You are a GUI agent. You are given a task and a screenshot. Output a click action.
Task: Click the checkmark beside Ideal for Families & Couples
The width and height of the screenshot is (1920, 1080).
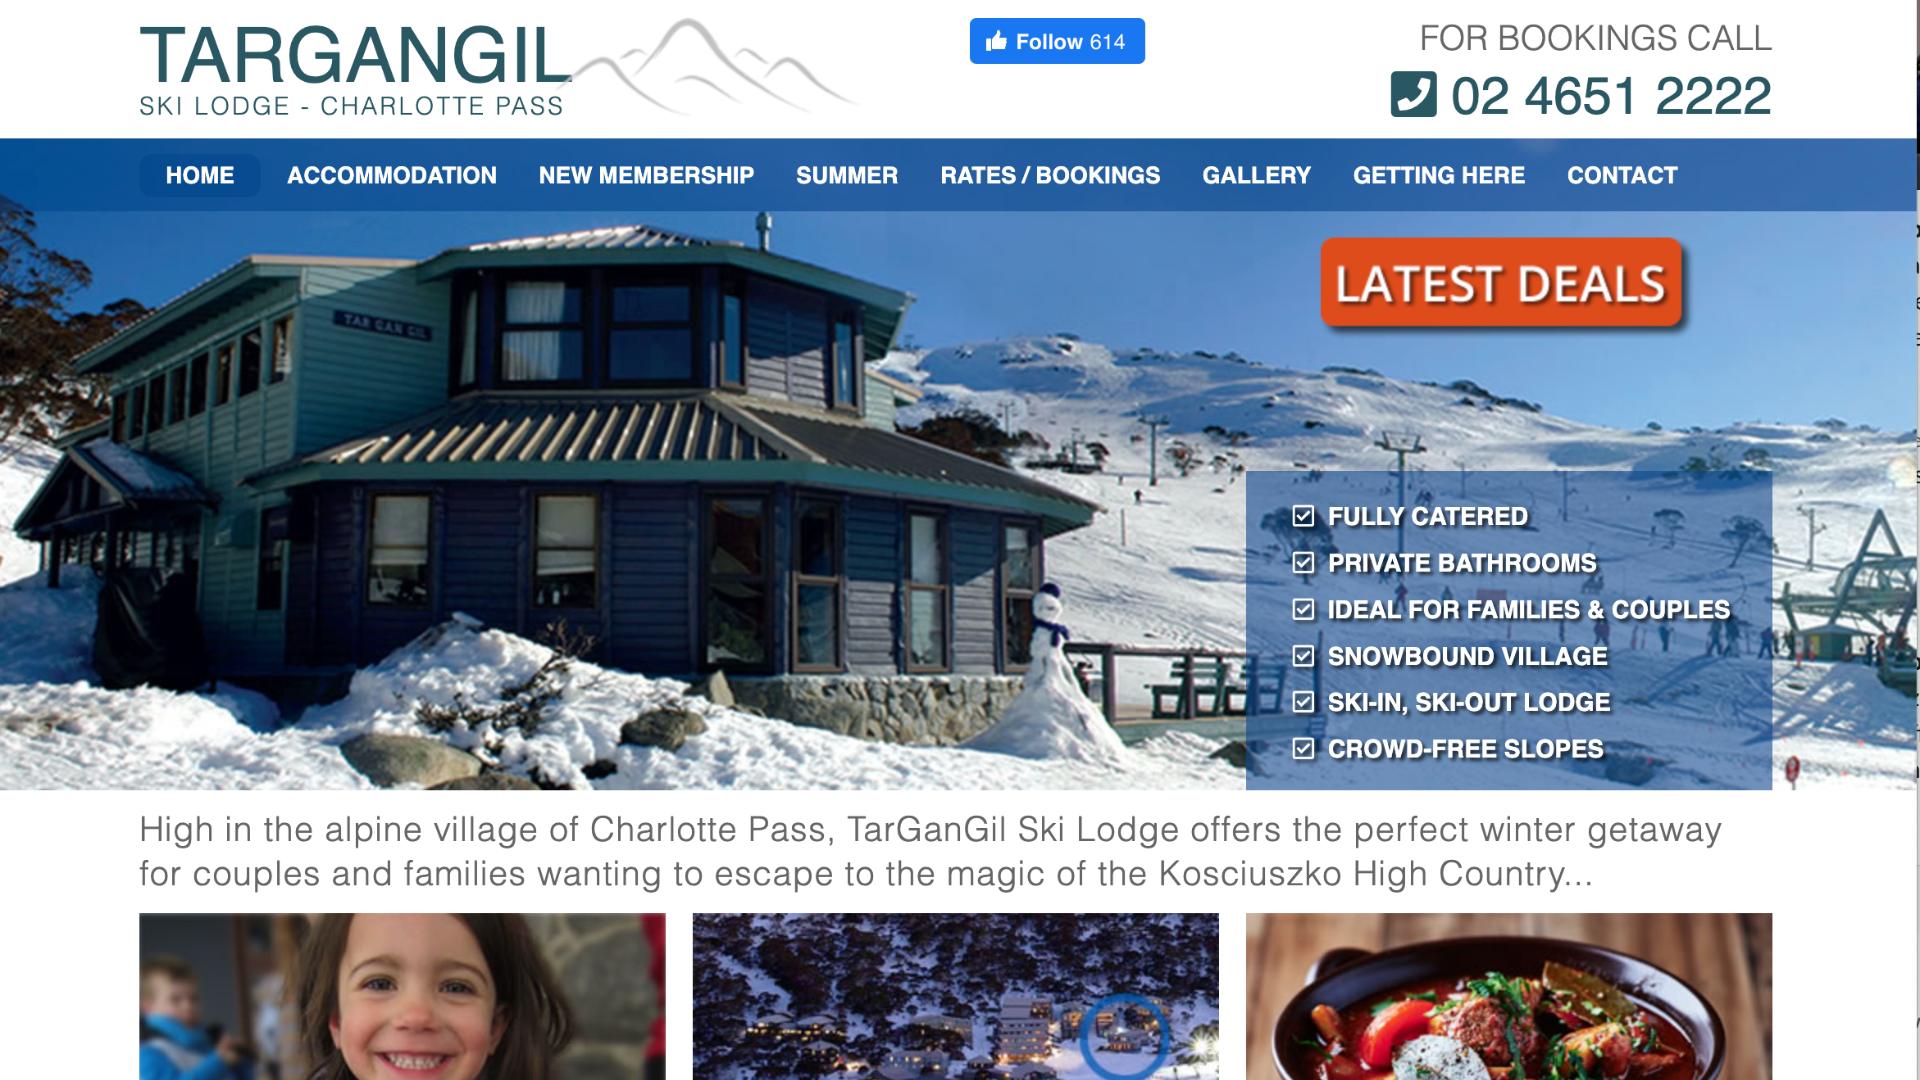coord(1303,609)
